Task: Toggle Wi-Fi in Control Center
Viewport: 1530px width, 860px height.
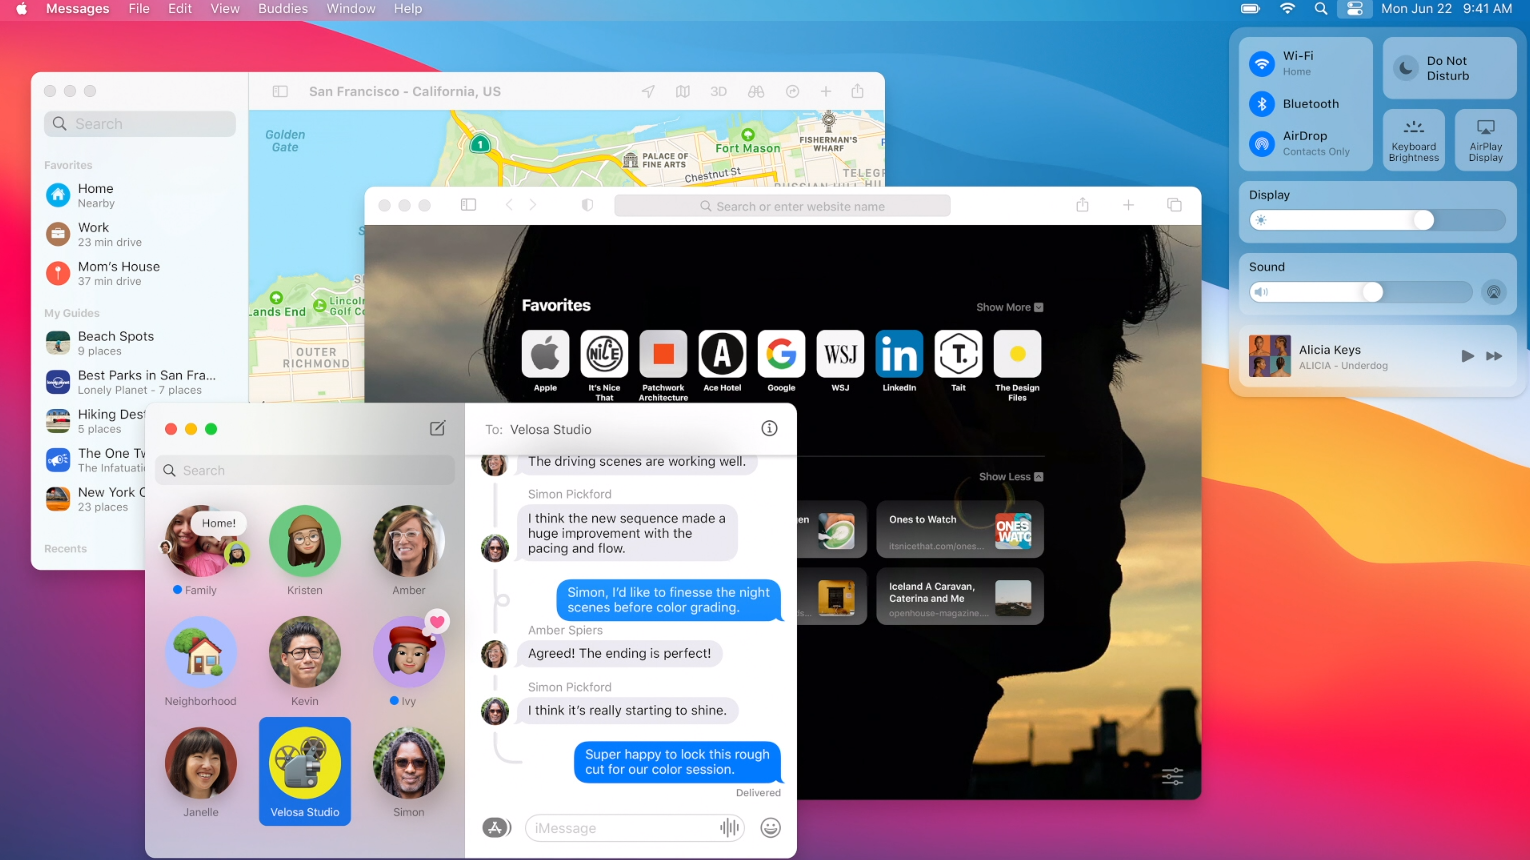Action: pyautogui.click(x=1262, y=63)
